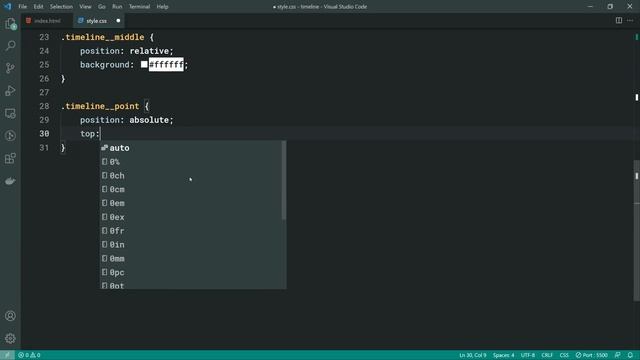640x360 pixels.
Task: Click the feedback icon in status bar
Action: tap(618, 355)
